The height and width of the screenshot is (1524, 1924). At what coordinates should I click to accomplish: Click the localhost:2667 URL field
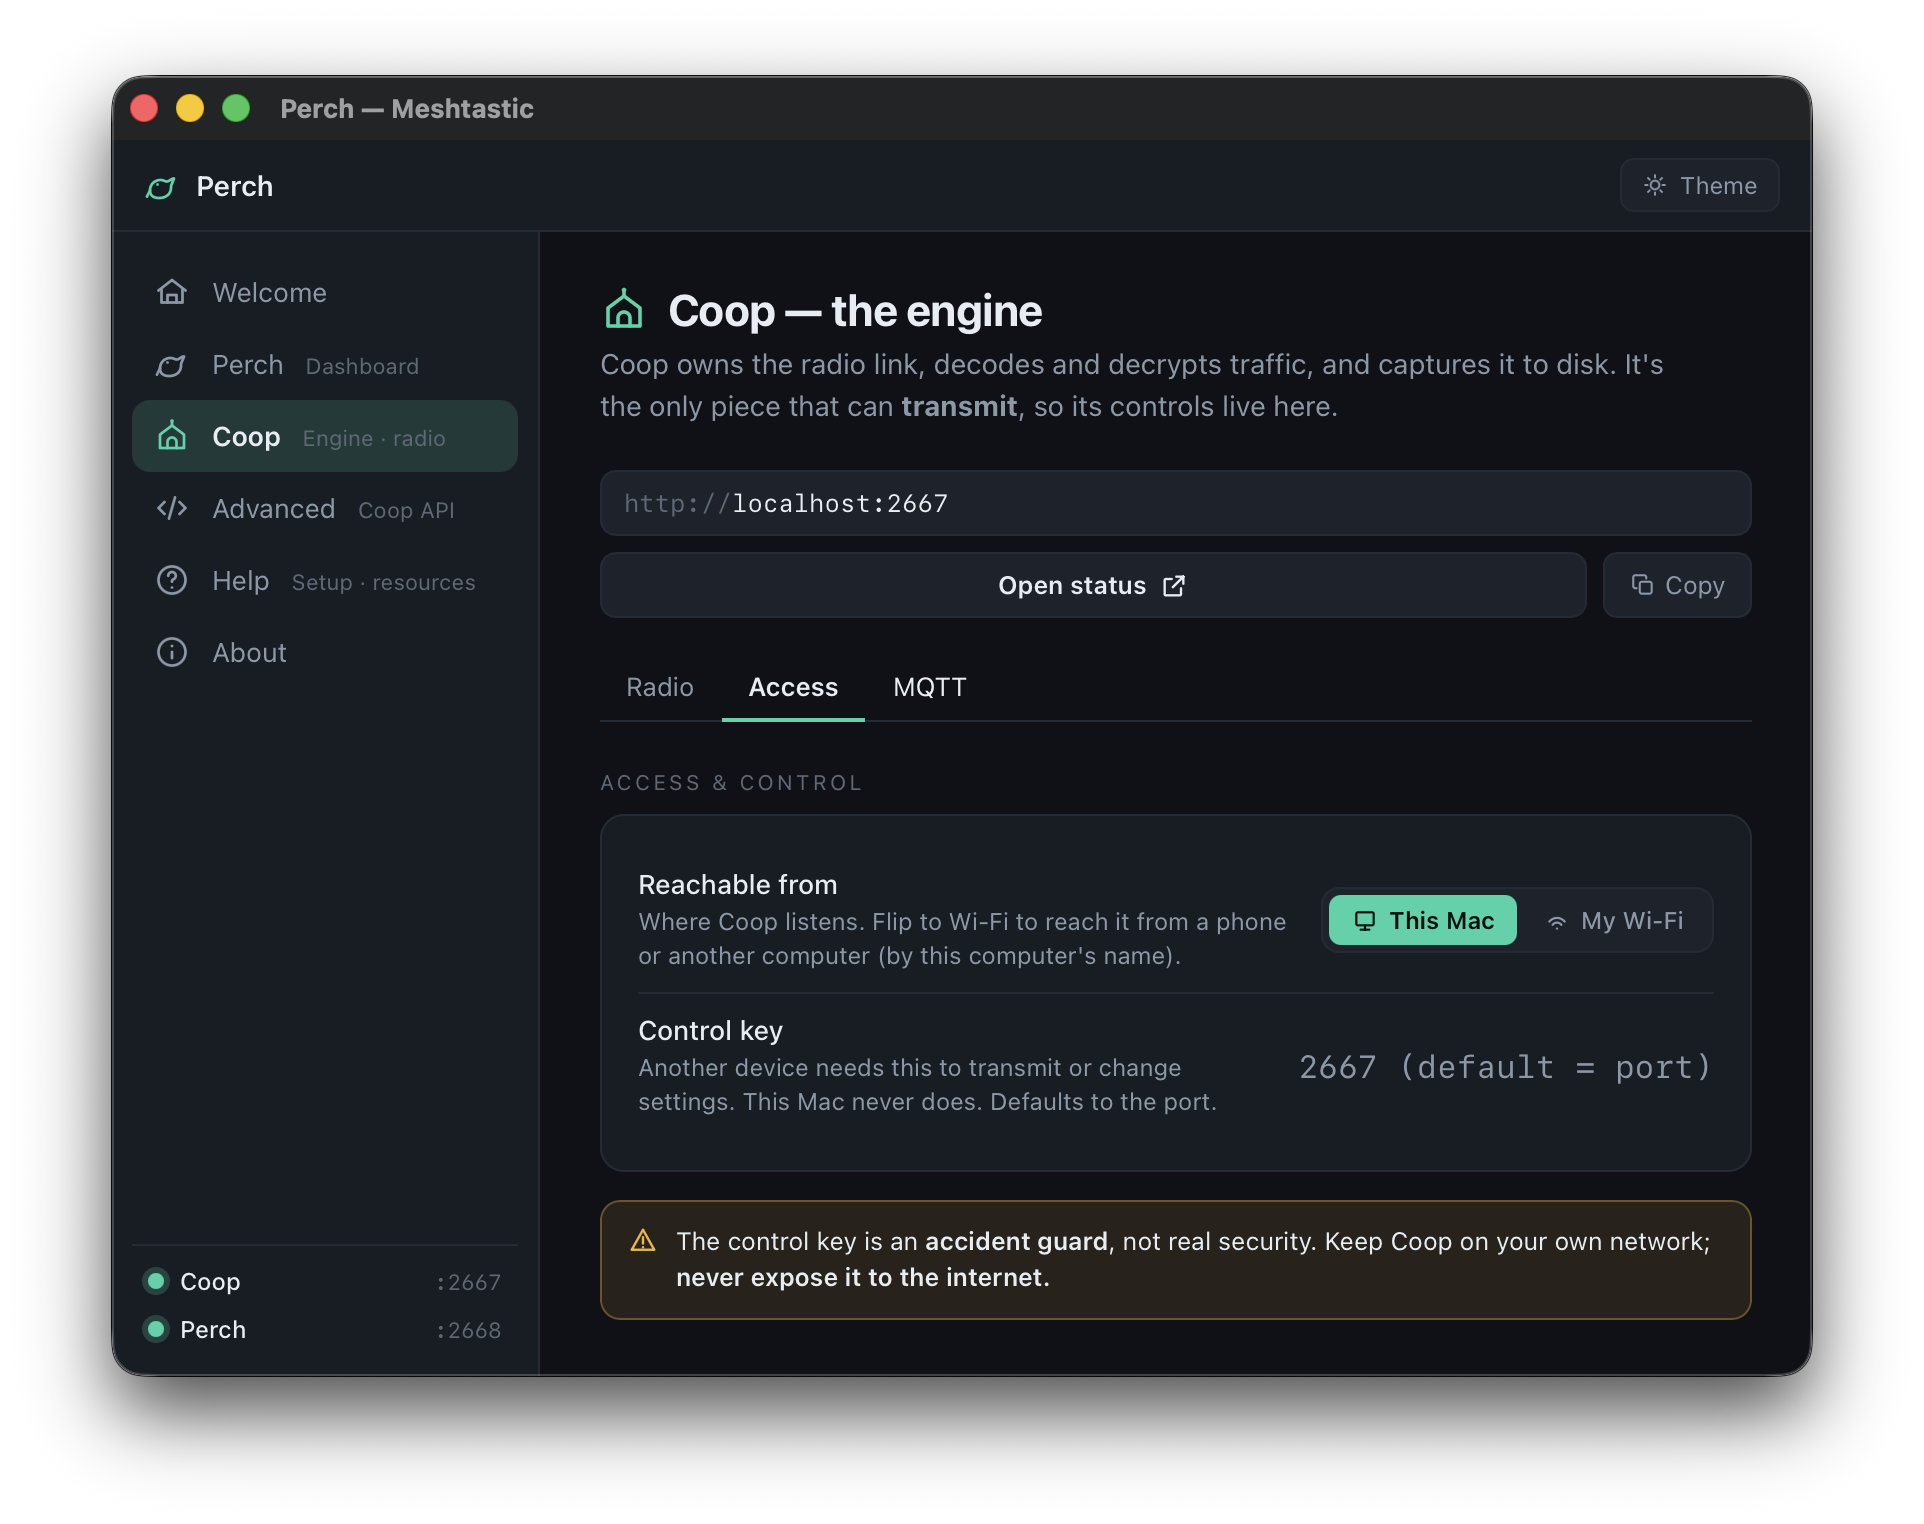pos(1175,503)
